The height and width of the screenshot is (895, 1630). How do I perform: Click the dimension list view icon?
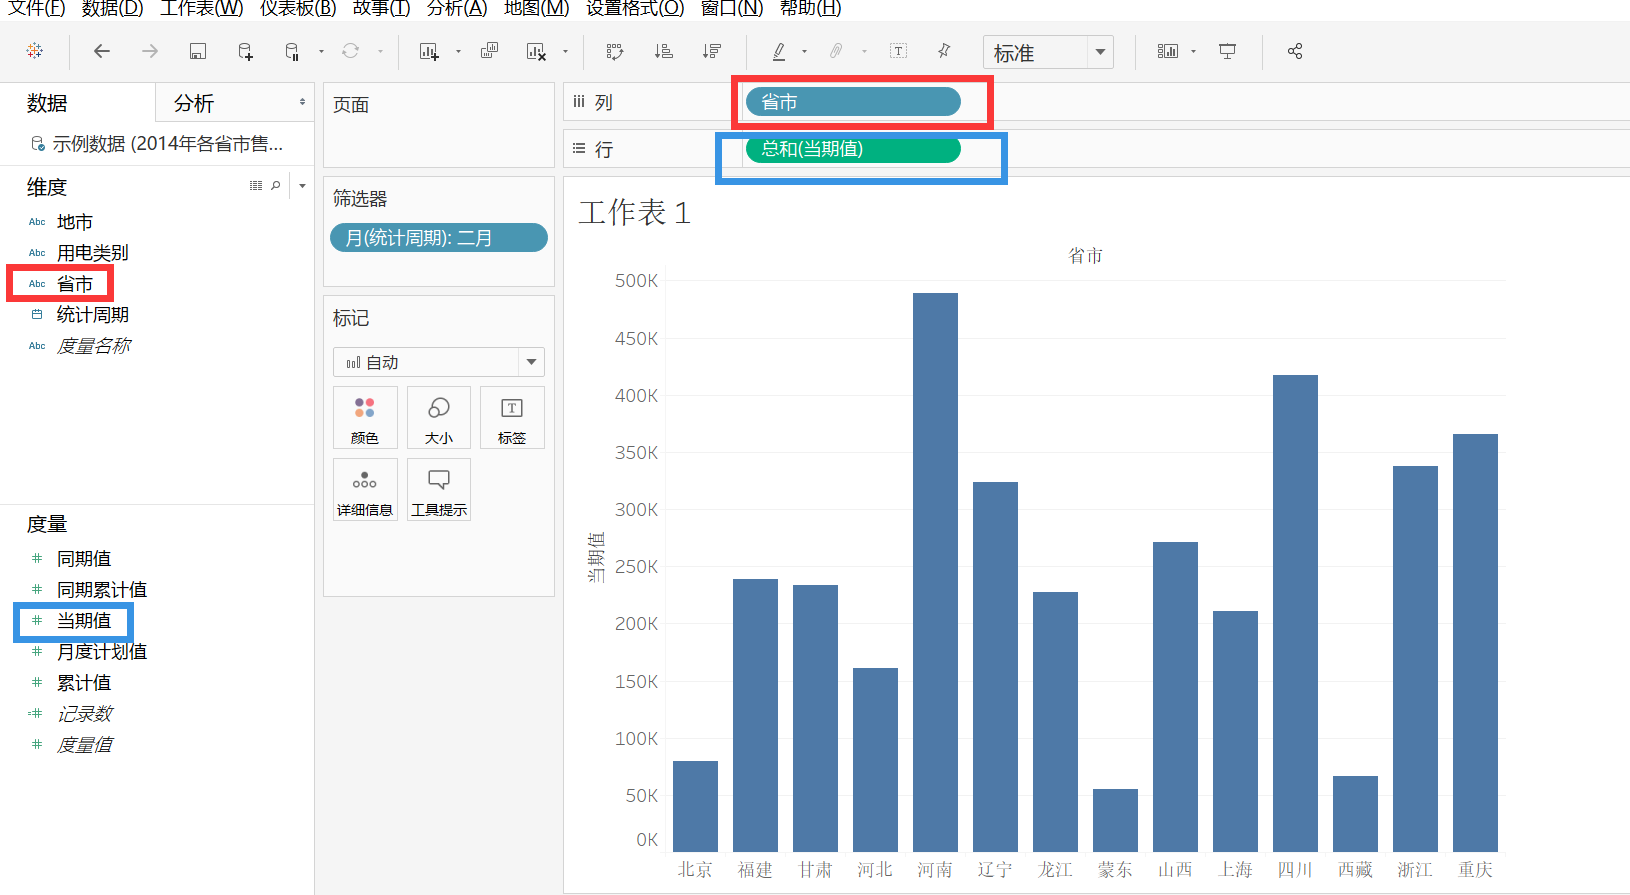256,186
